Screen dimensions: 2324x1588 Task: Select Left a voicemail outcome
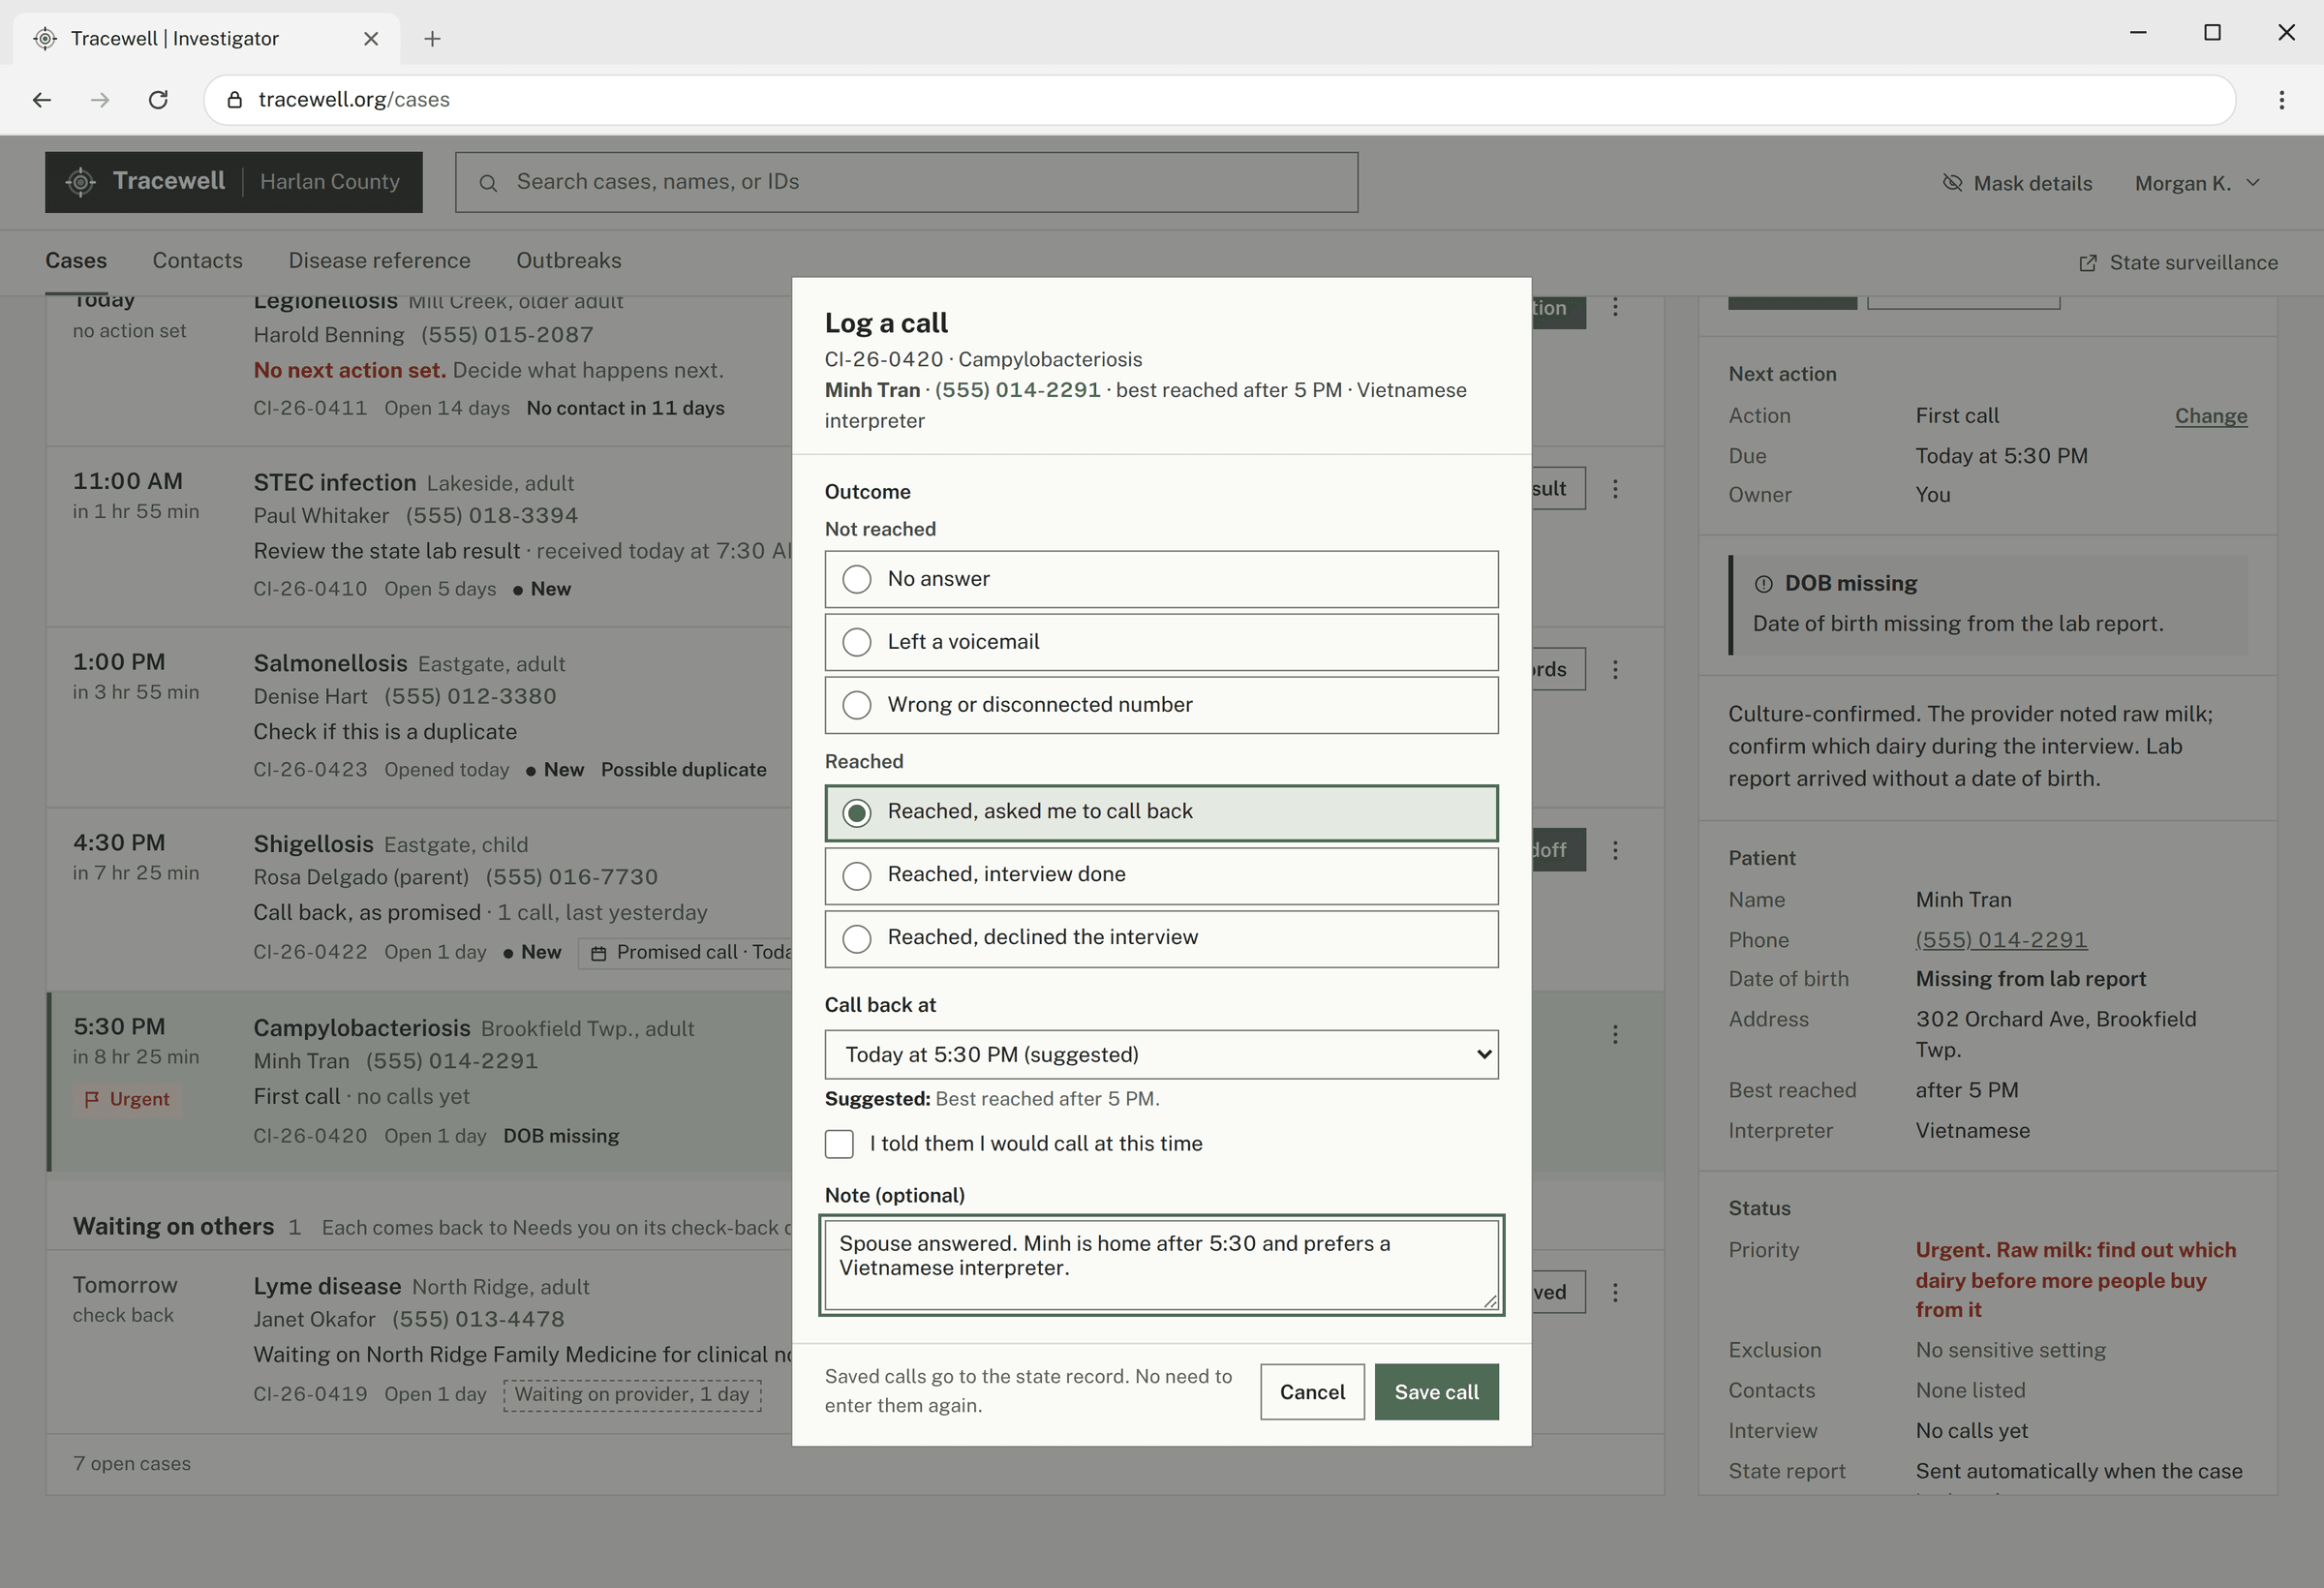pyautogui.click(x=1161, y=642)
